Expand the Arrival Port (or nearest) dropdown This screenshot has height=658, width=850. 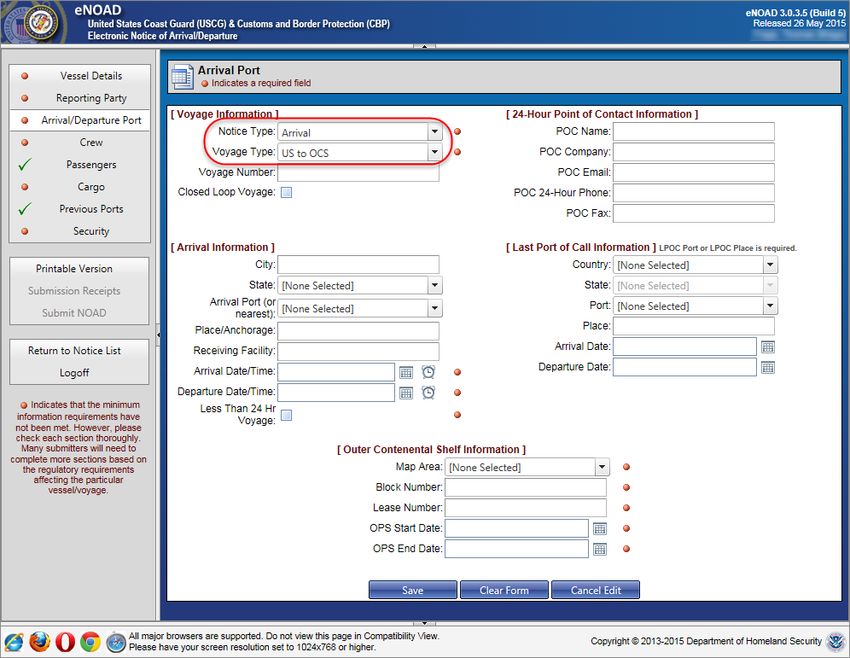point(435,308)
